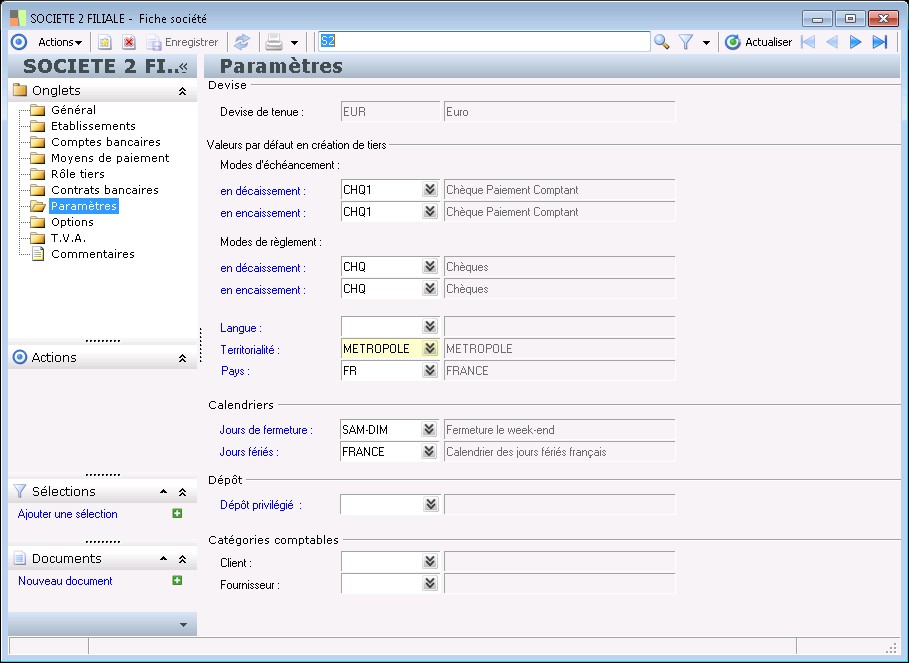Image resolution: width=909 pixels, height=663 pixels.
Task: Open the Territorialité dropdown list
Action: [430, 349]
